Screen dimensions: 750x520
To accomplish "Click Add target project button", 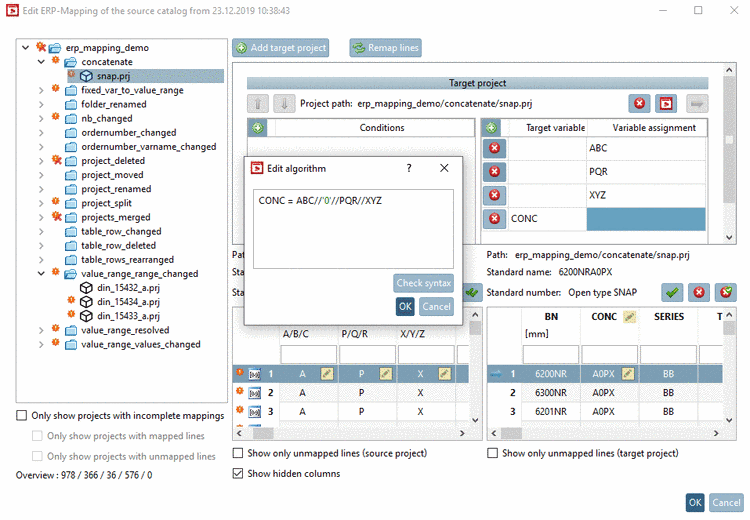I will tap(281, 48).
